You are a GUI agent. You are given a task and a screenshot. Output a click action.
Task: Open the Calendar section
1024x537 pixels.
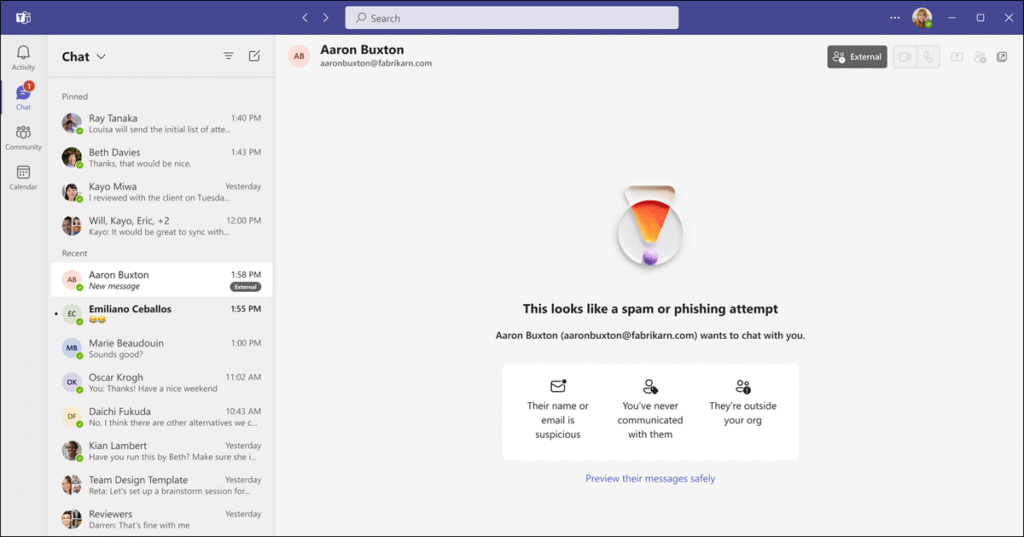tap(23, 178)
